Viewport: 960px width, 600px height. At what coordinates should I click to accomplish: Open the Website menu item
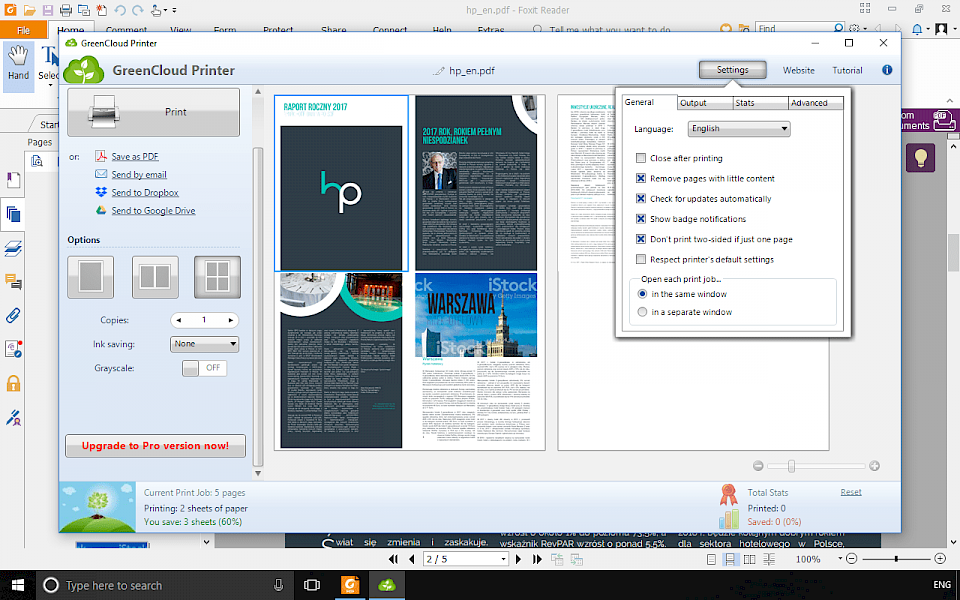click(x=798, y=70)
